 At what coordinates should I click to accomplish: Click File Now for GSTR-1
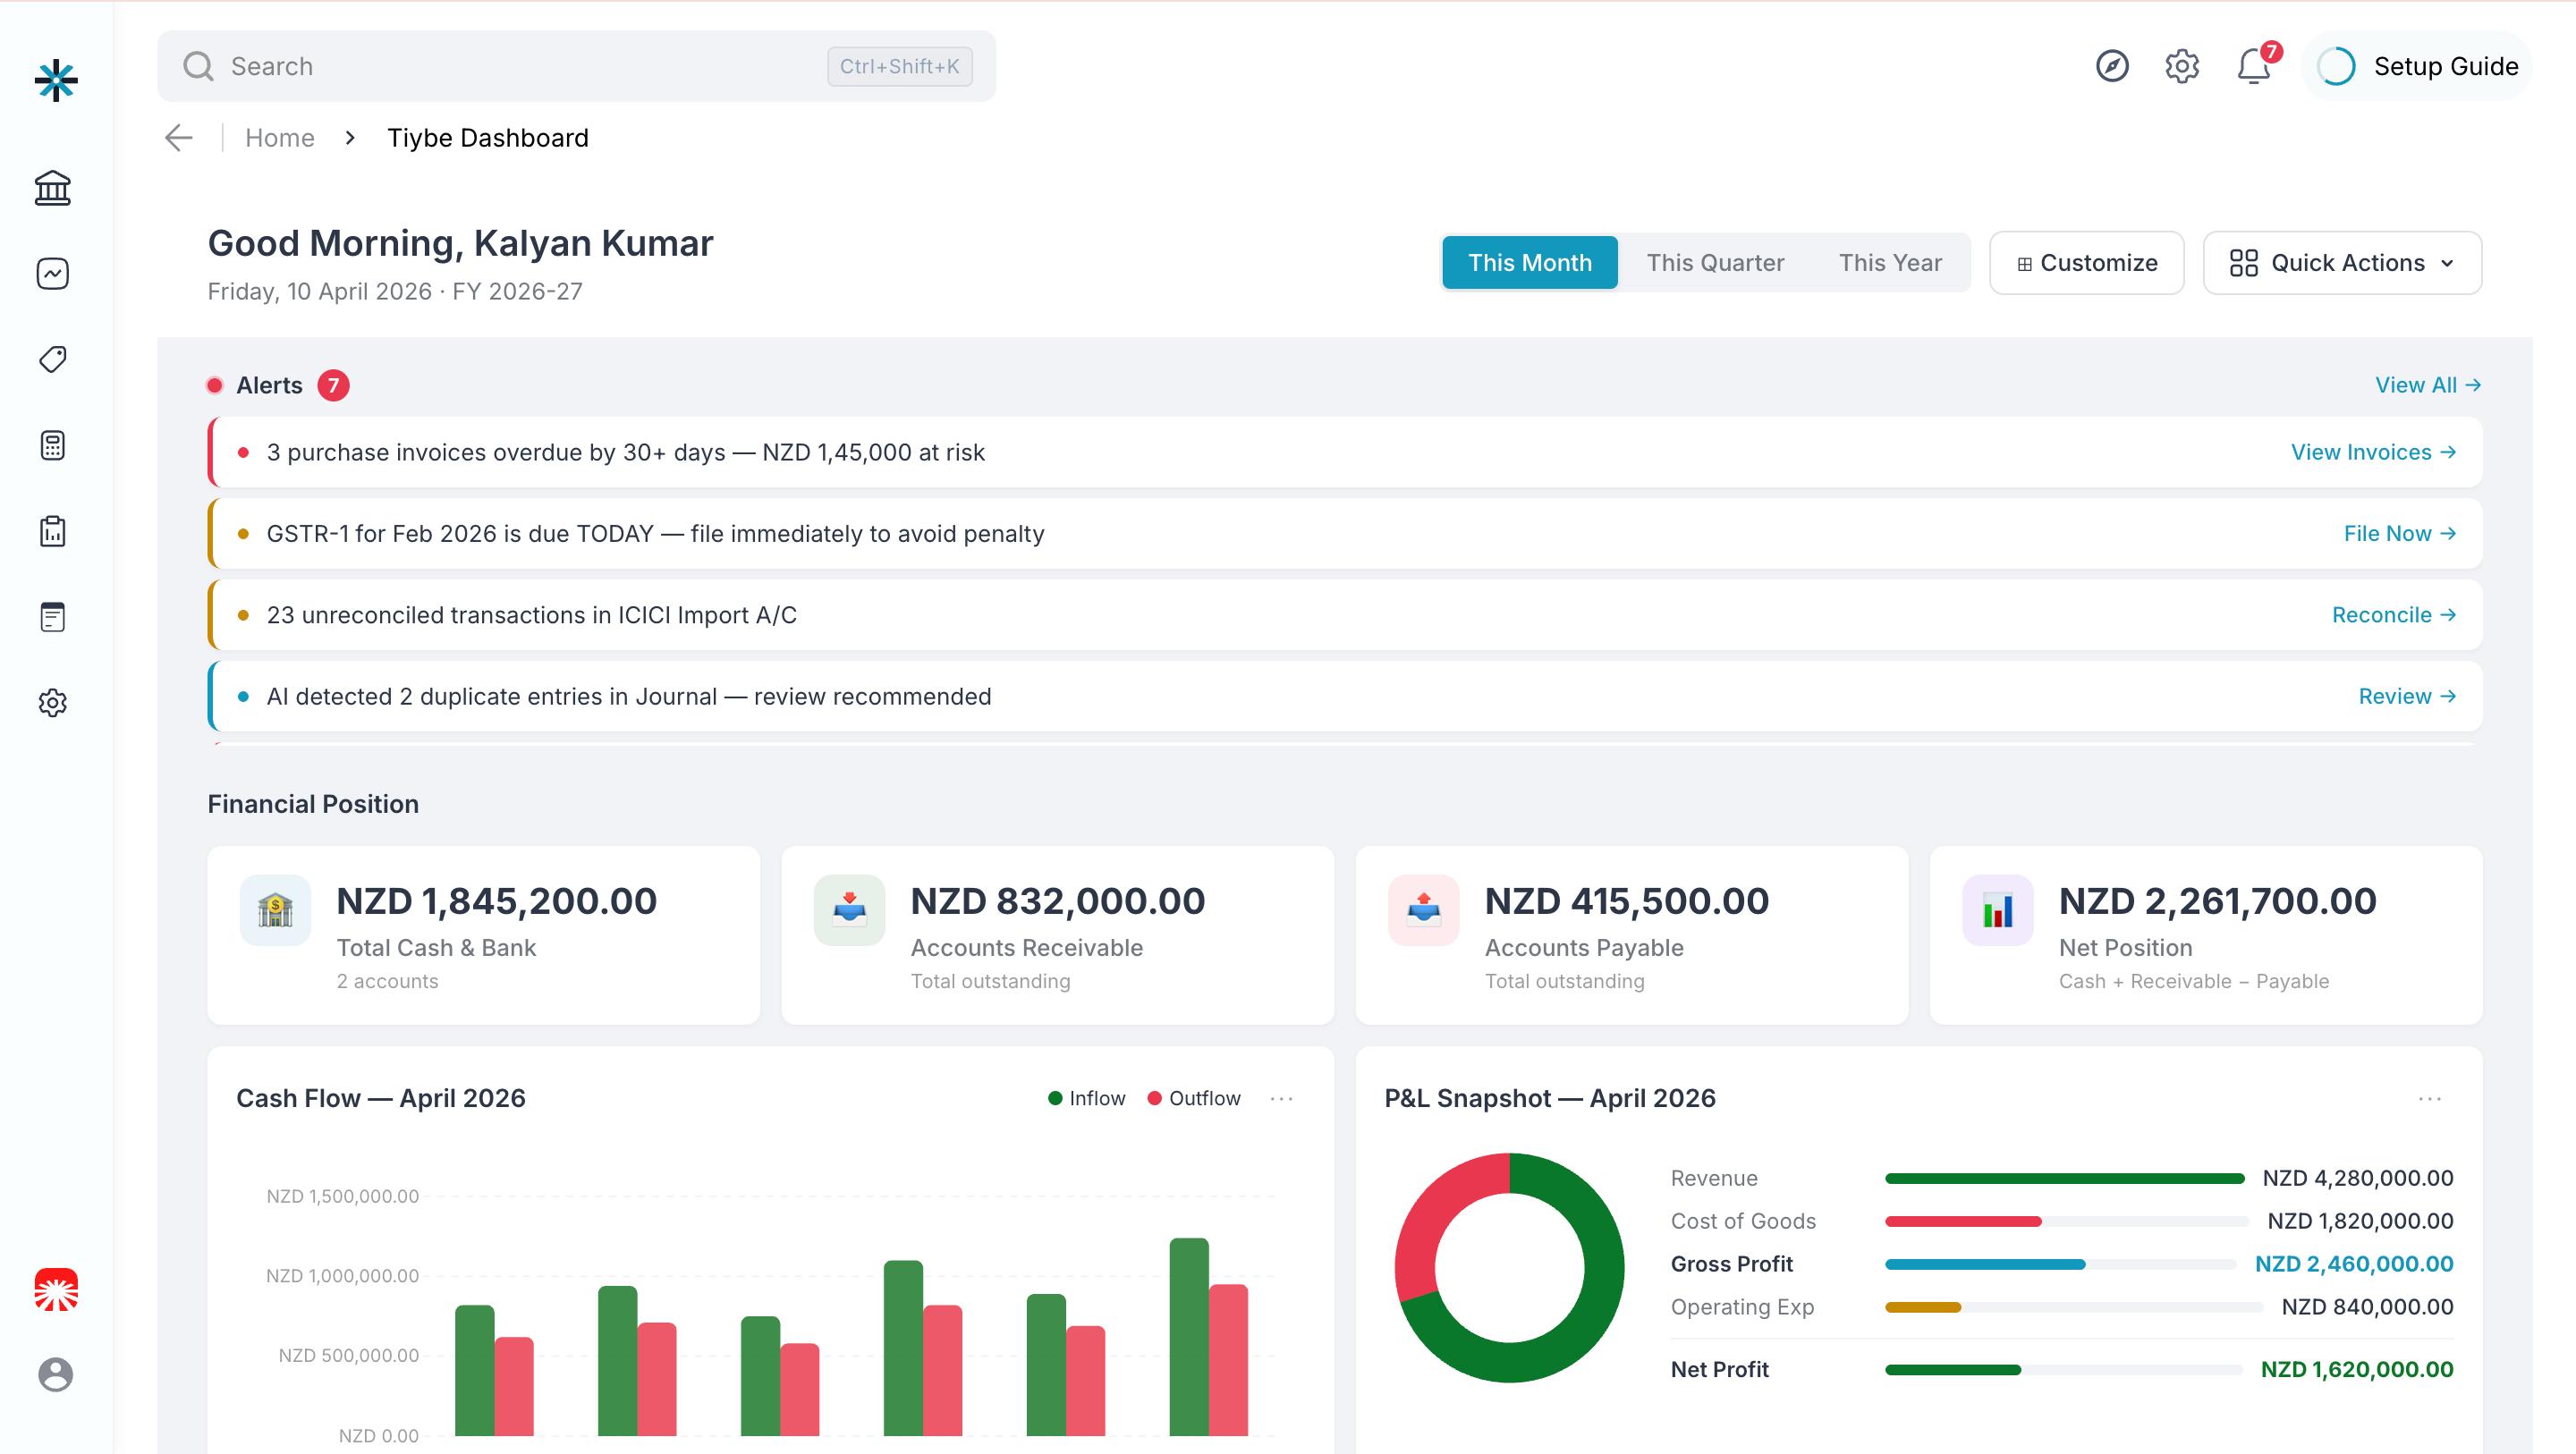[x=2400, y=534]
